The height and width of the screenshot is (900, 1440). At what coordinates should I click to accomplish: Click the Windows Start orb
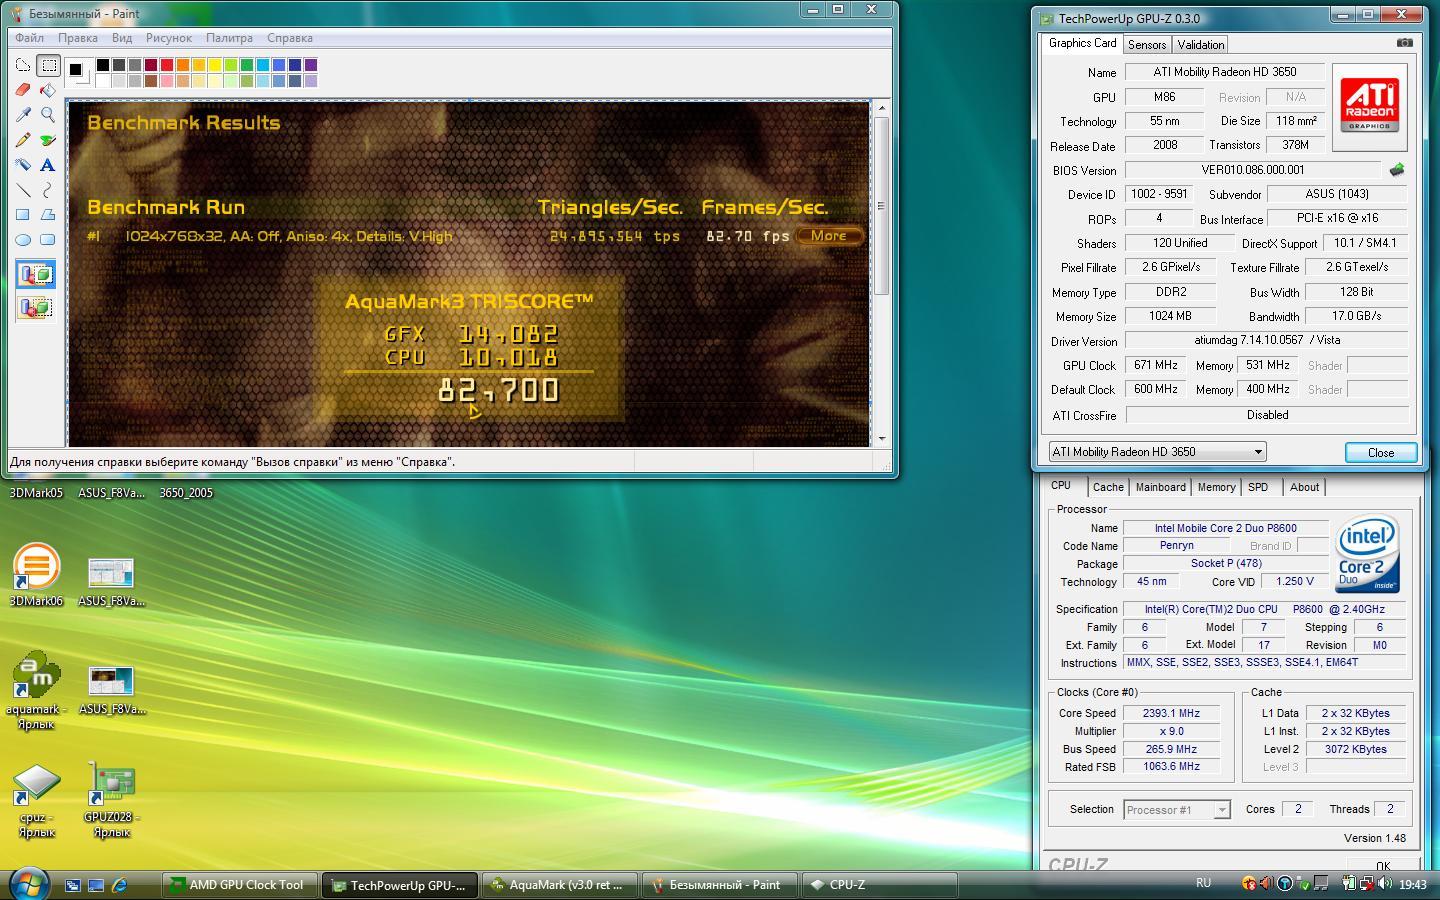click(28, 884)
